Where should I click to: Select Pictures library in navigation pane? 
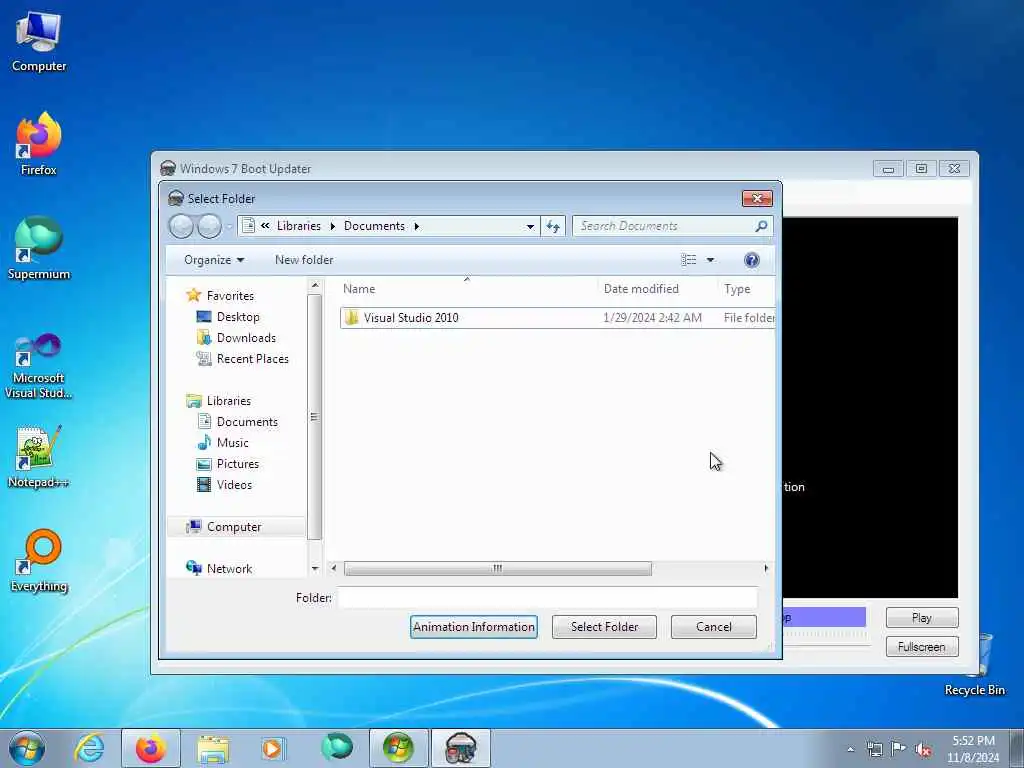[238, 464]
